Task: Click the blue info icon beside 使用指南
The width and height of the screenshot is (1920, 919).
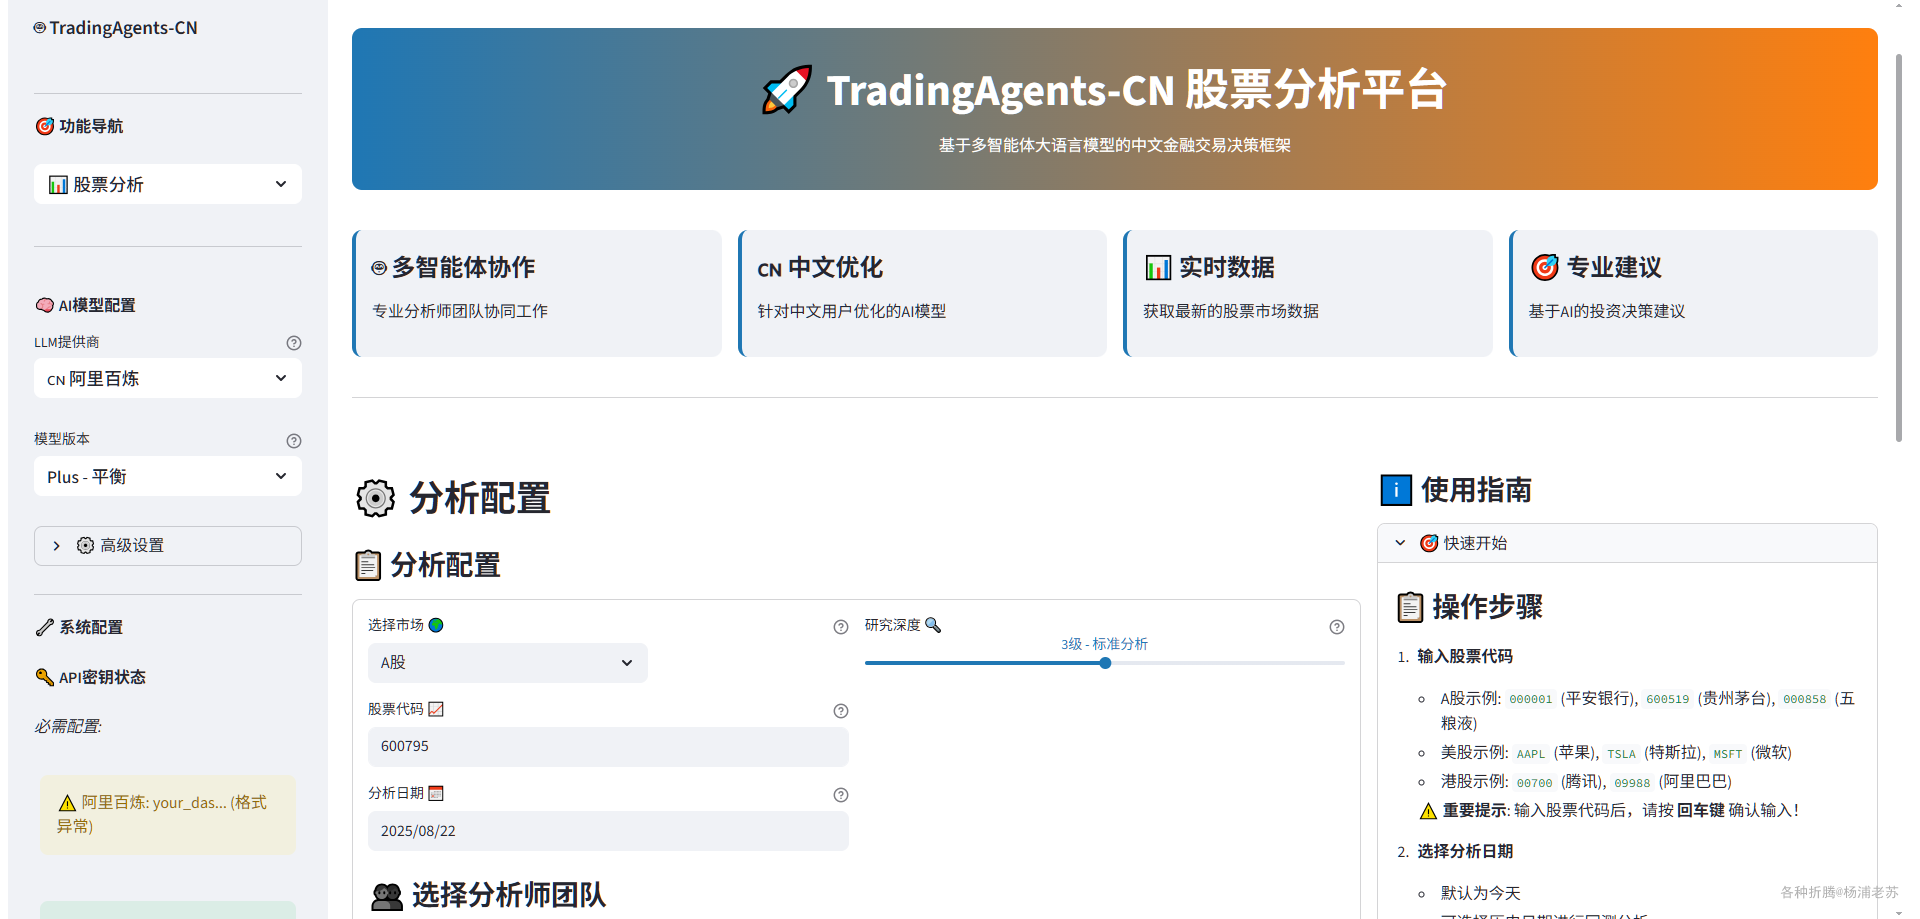Action: (x=1396, y=490)
